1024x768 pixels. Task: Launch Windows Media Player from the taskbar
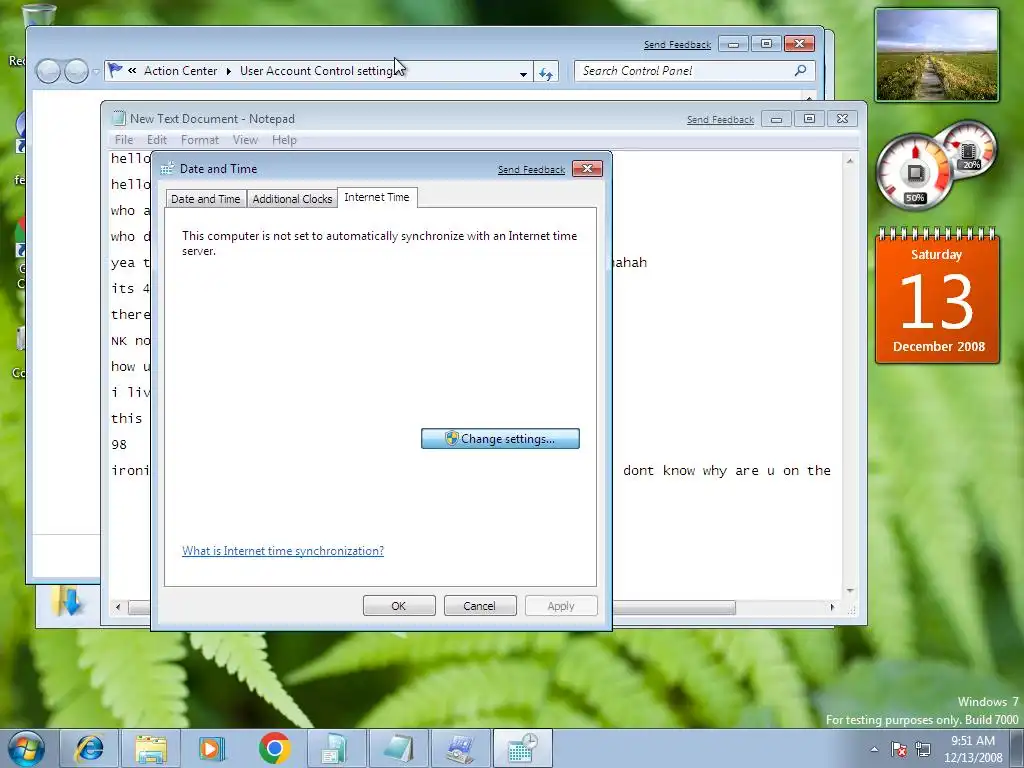(x=212, y=748)
